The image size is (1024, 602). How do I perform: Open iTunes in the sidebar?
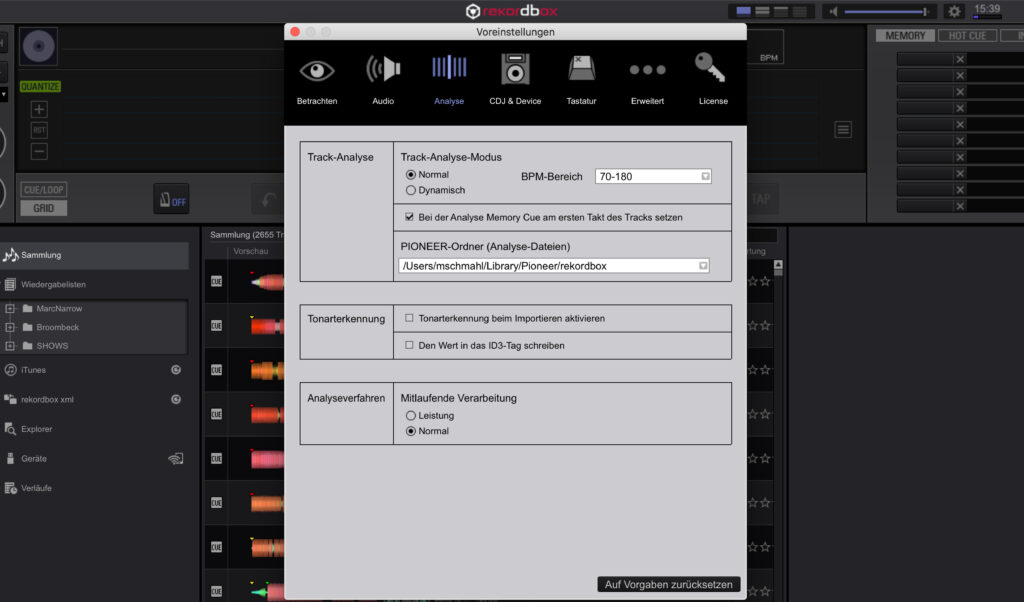[33, 370]
